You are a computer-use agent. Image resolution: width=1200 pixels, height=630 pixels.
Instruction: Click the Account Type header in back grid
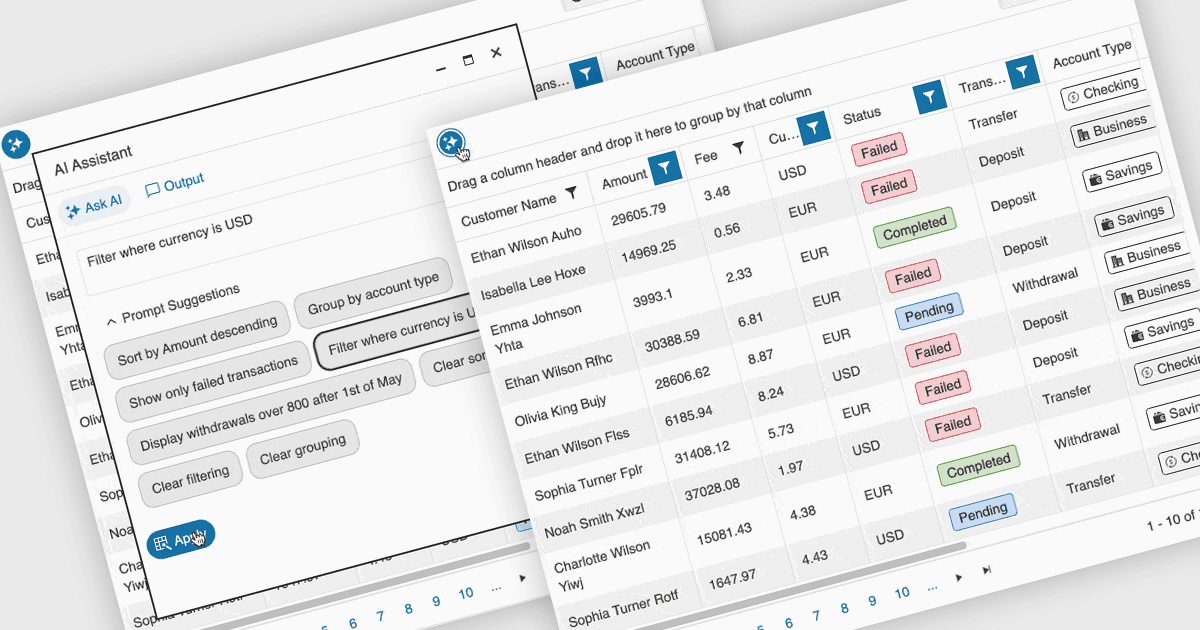(655, 55)
